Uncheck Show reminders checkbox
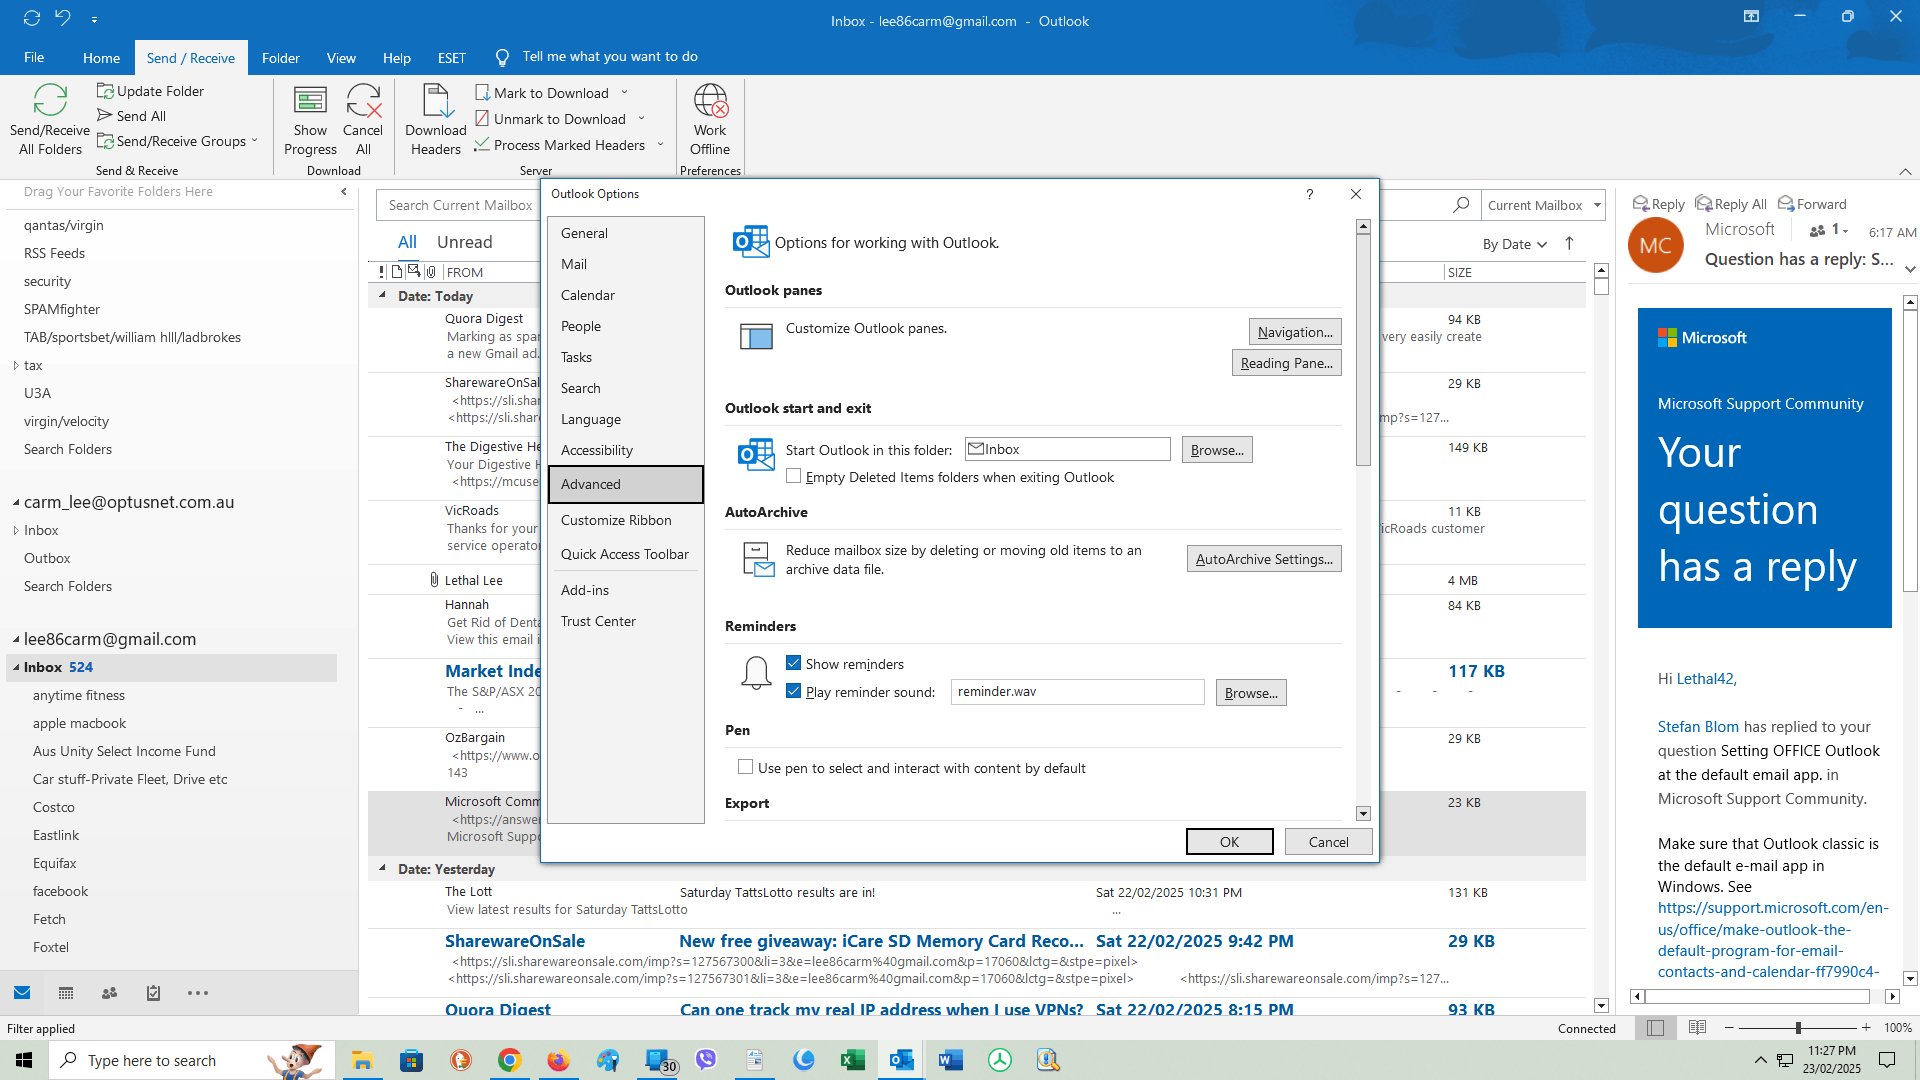 pyautogui.click(x=794, y=663)
